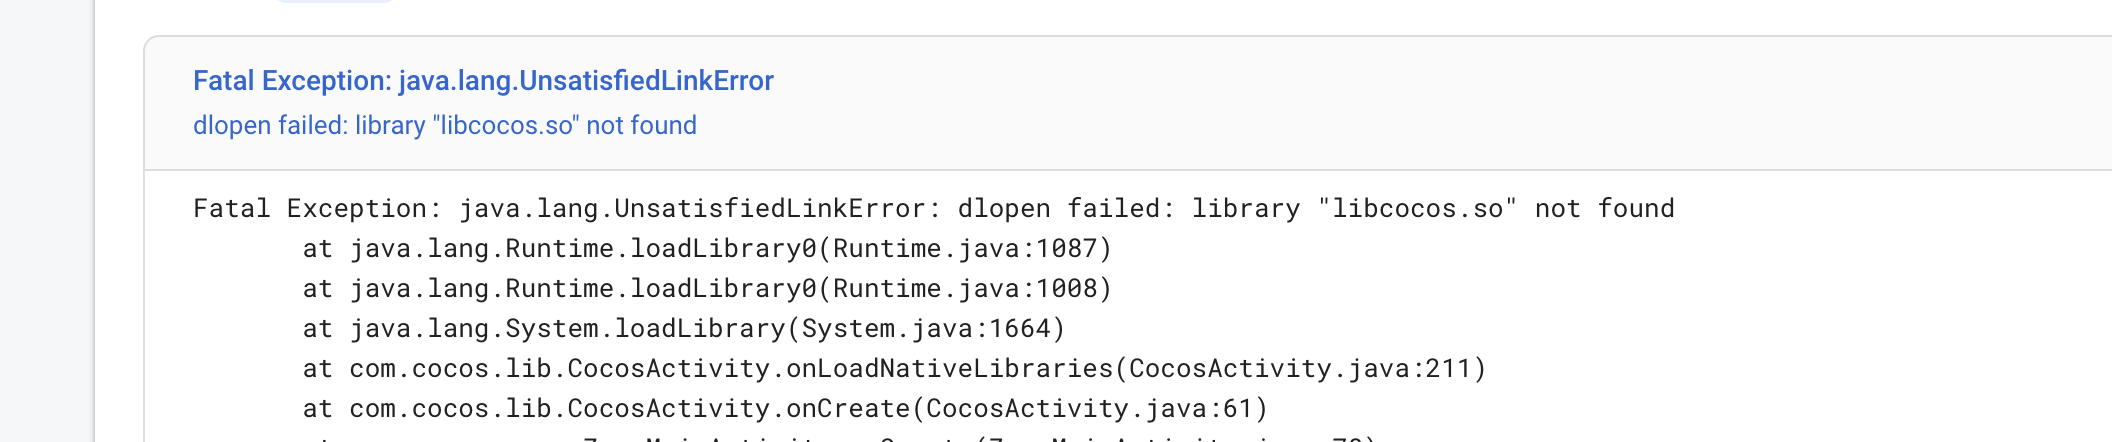Select the CocosActivity.onCreate stack frame line

coord(784,409)
